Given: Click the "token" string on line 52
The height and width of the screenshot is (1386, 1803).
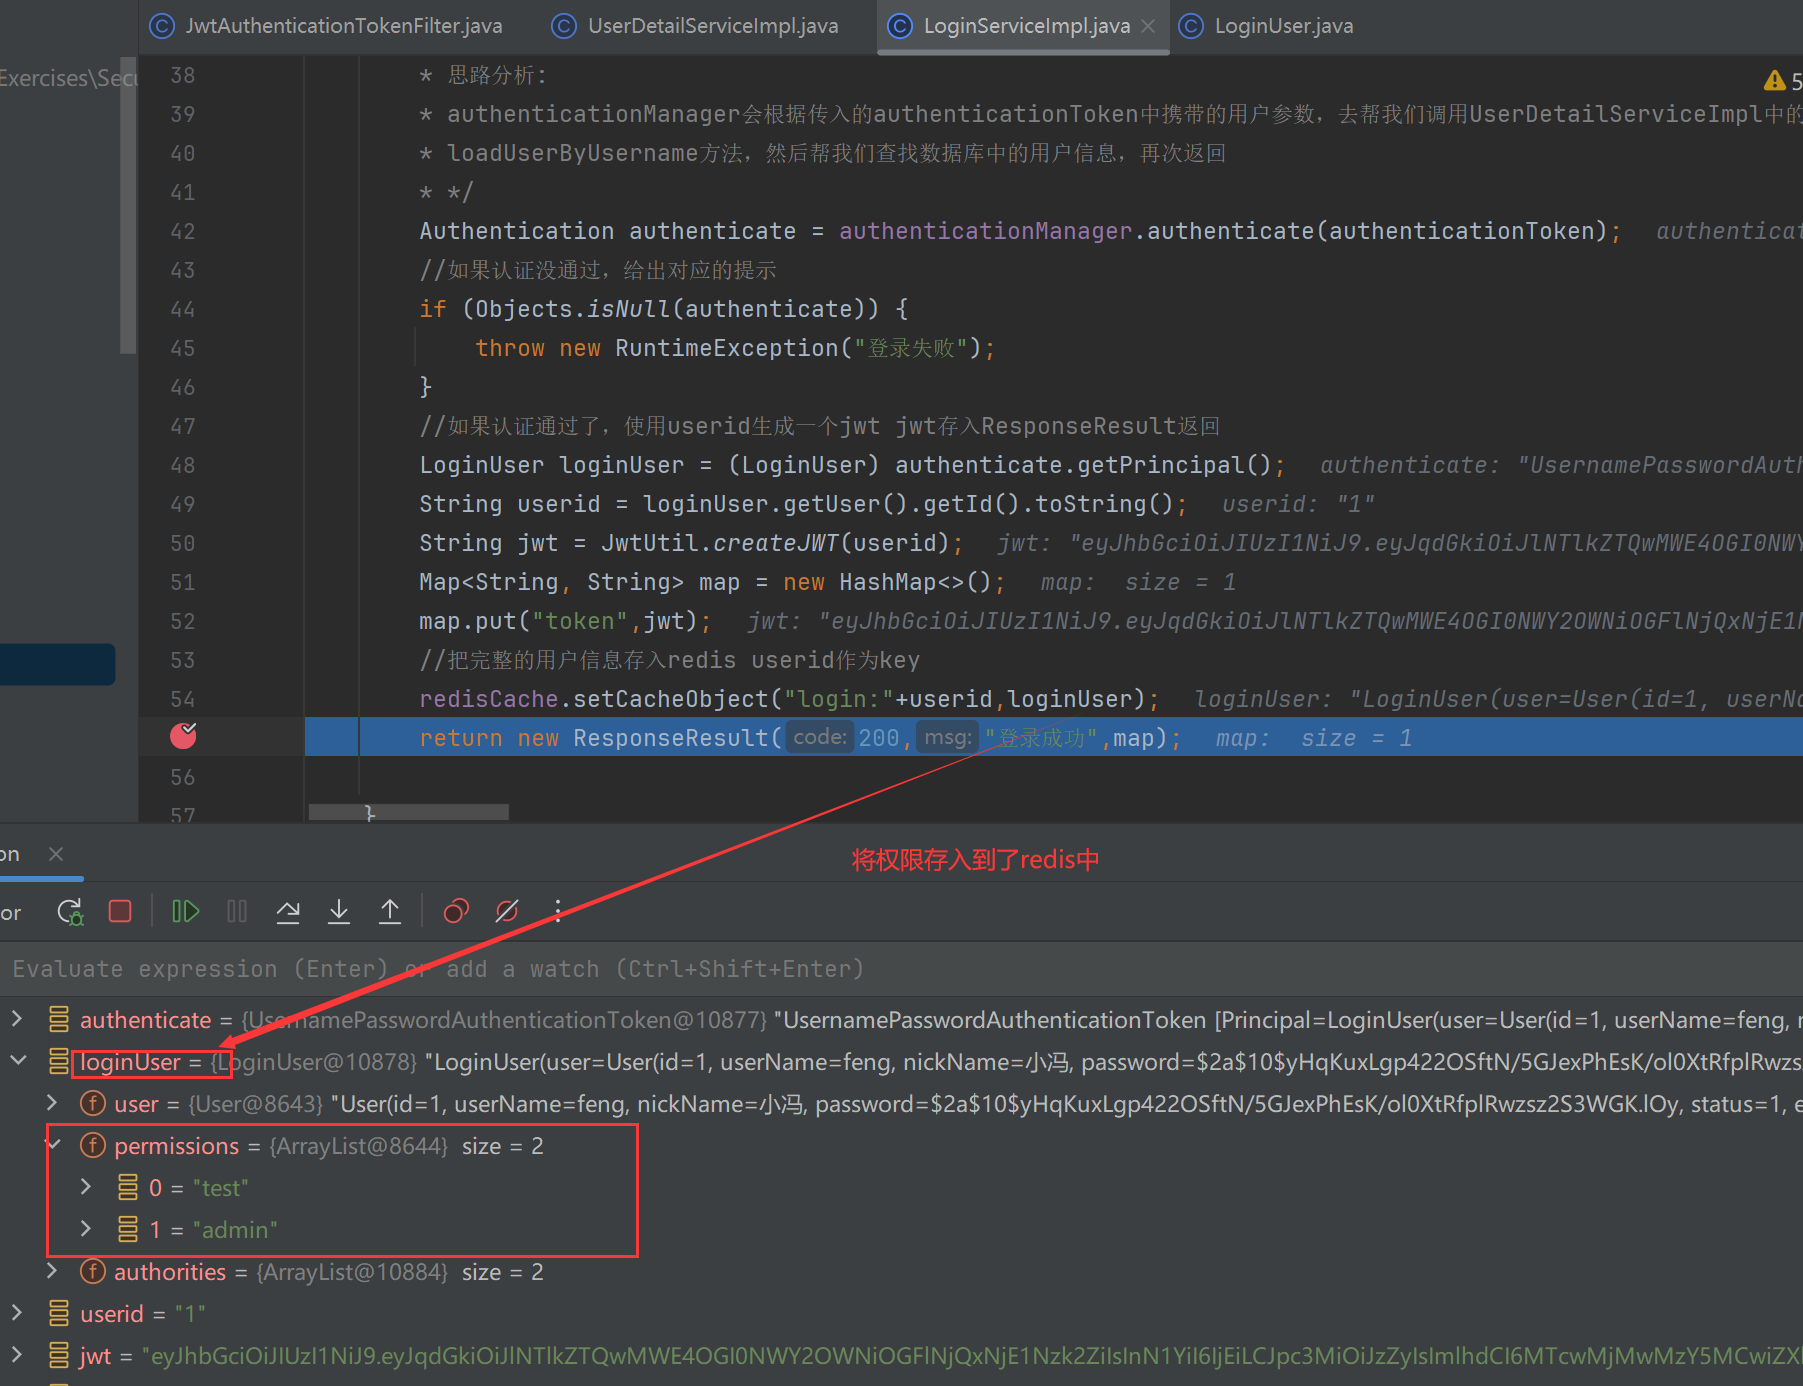Looking at the screenshot, I should pos(579,621).
